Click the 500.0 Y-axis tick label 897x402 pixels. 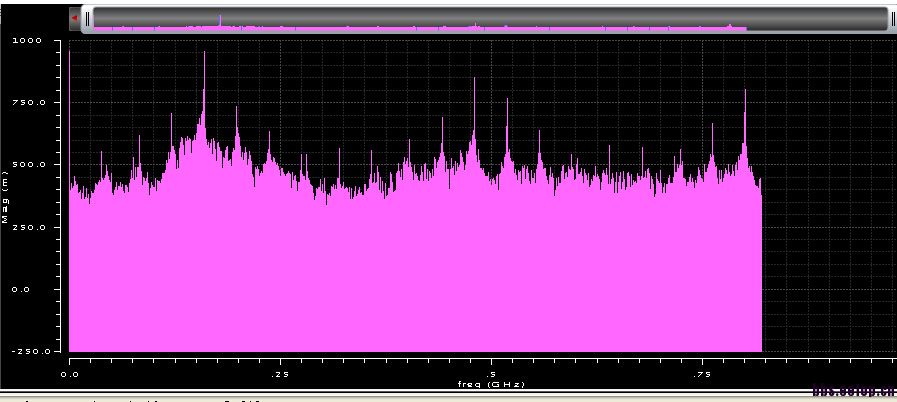(x=28, y=165)
